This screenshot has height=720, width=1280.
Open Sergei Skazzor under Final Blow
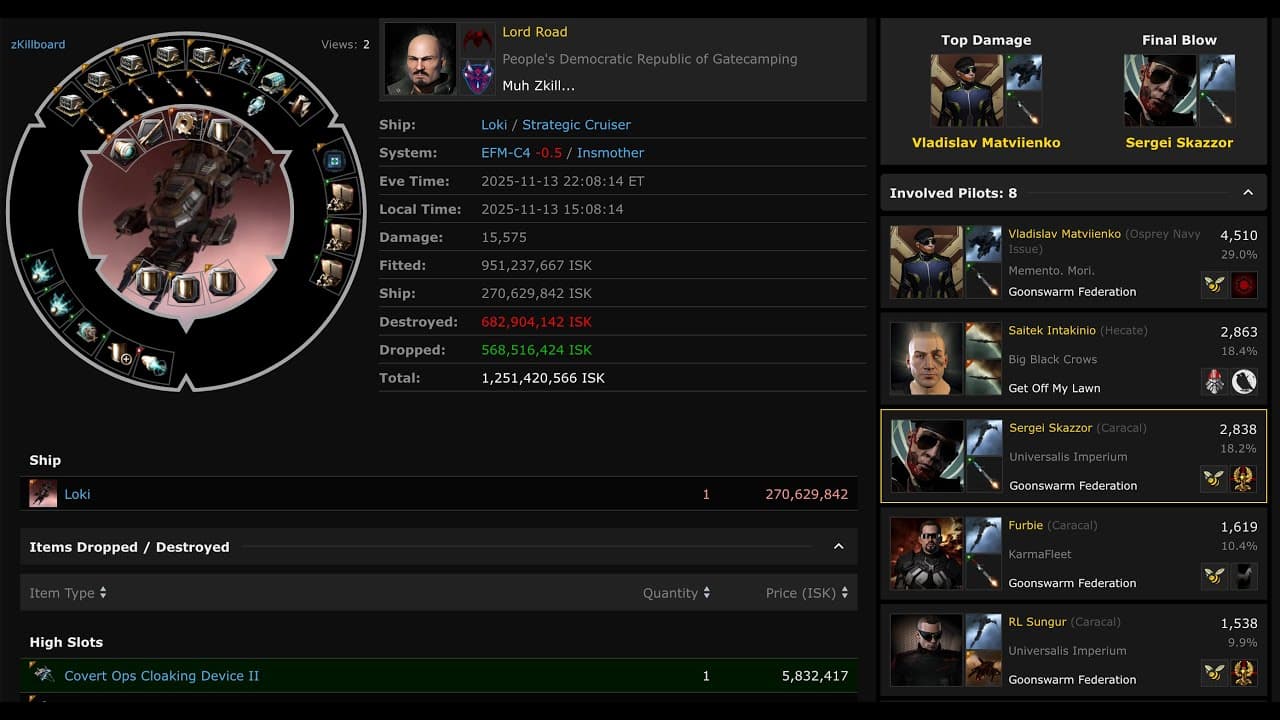coord(1179,143)
